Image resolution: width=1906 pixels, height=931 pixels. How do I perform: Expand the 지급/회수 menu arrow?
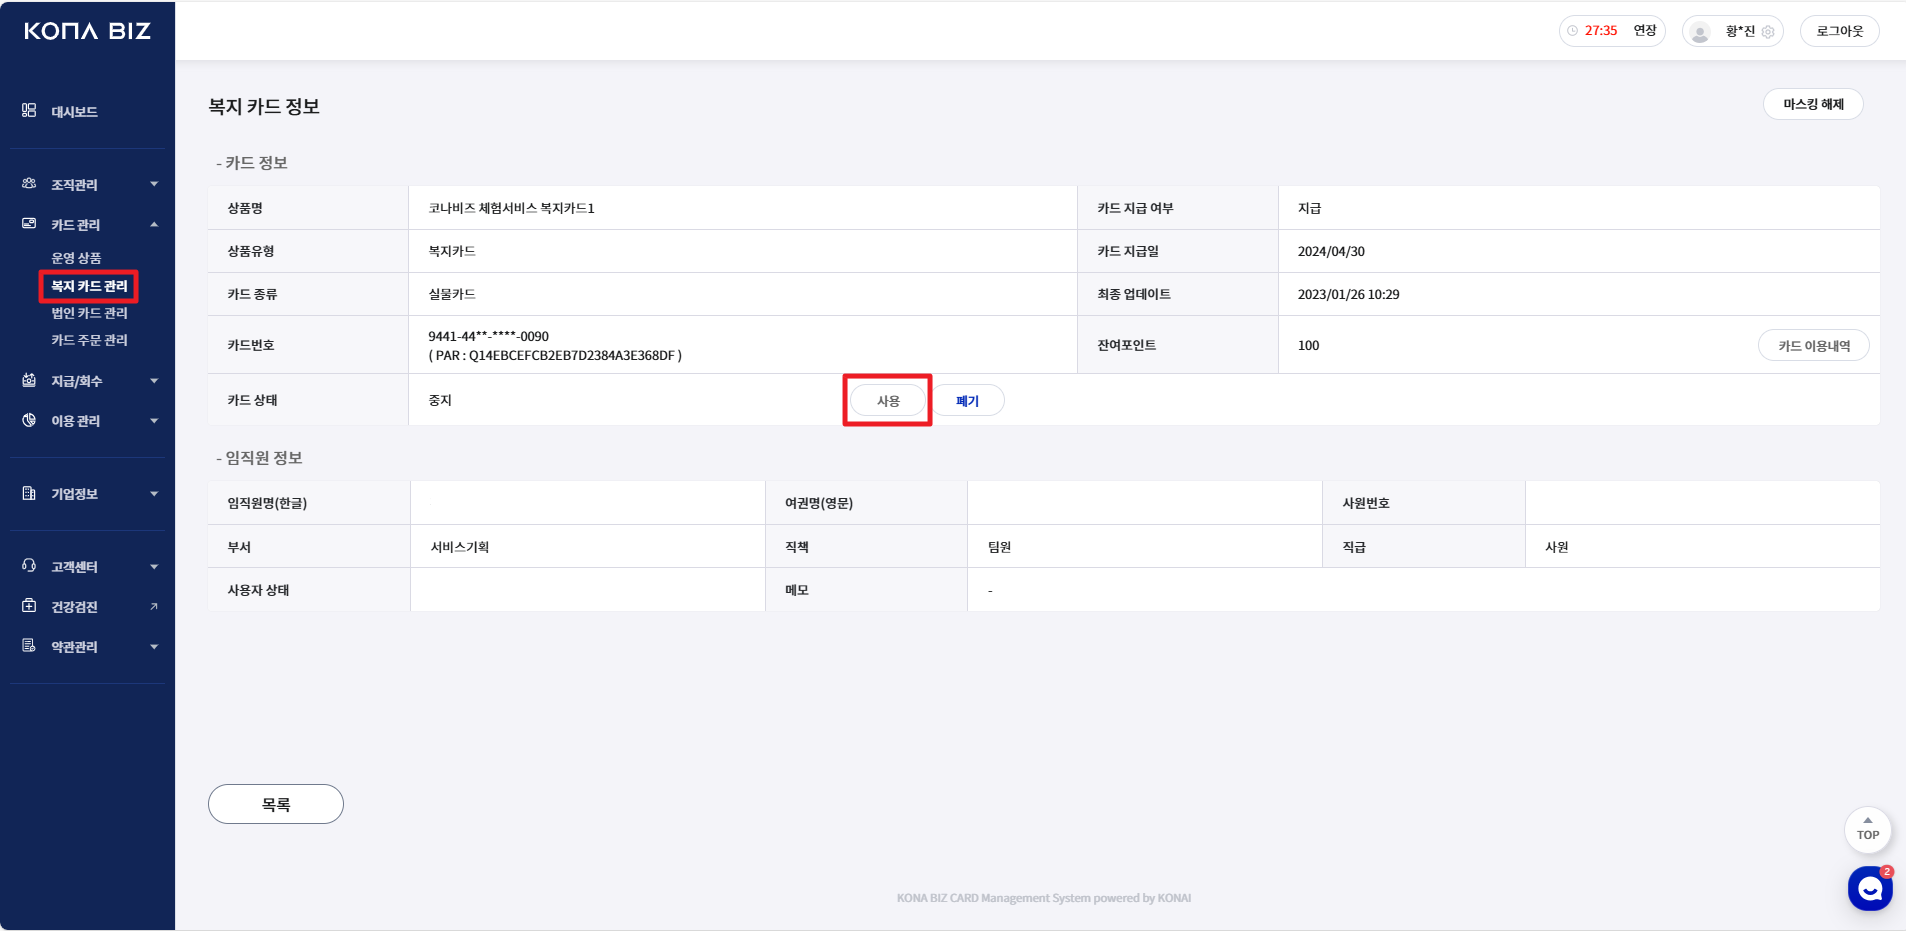[154, 381]
